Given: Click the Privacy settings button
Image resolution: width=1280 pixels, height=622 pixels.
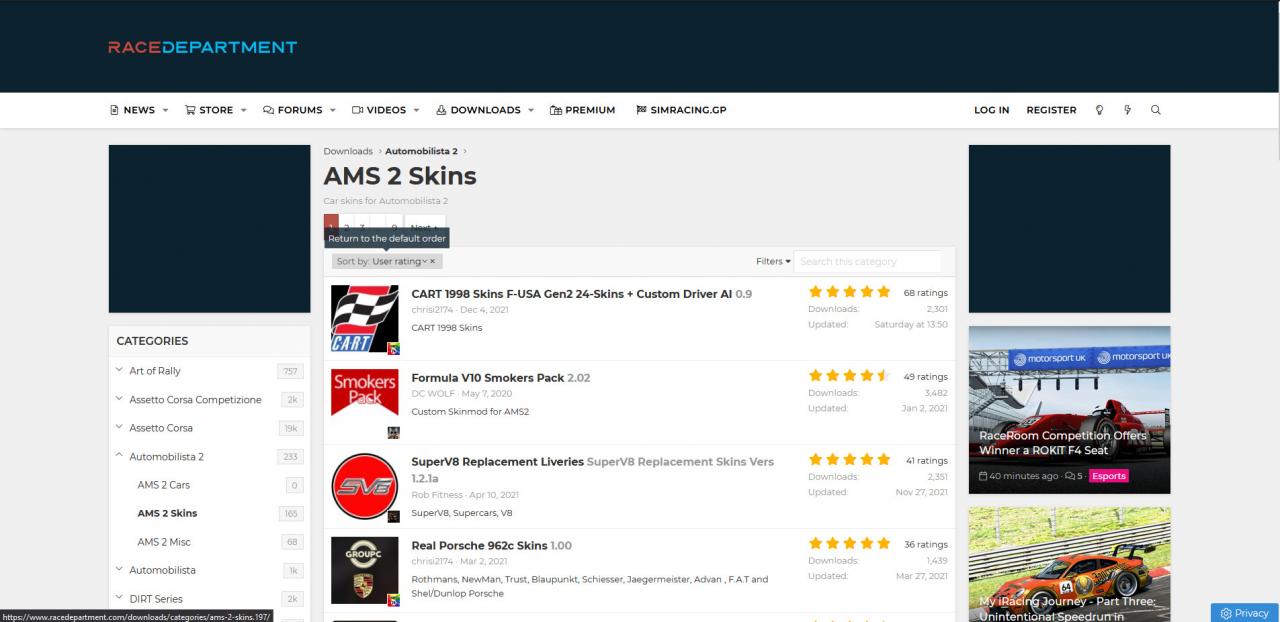Looking at the screenshot, I should 1244,613.
